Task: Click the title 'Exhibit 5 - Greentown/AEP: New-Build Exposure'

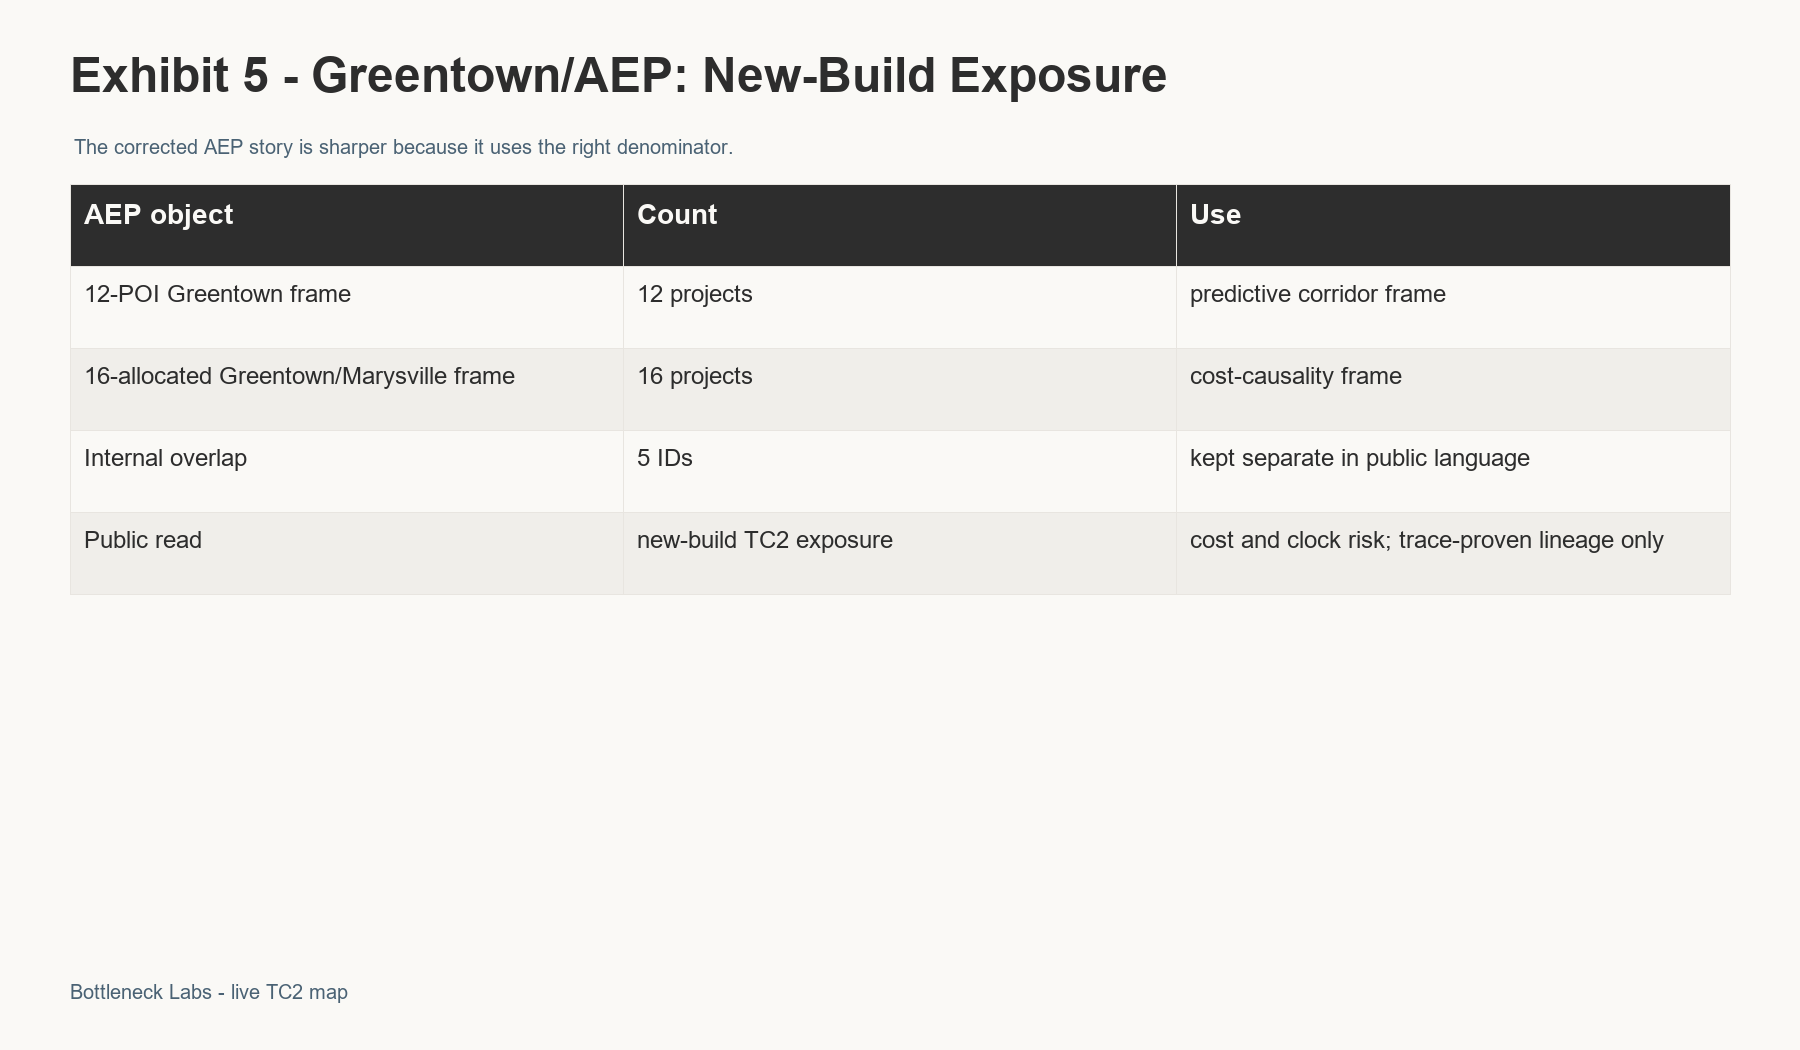Action: coord(618,76)
